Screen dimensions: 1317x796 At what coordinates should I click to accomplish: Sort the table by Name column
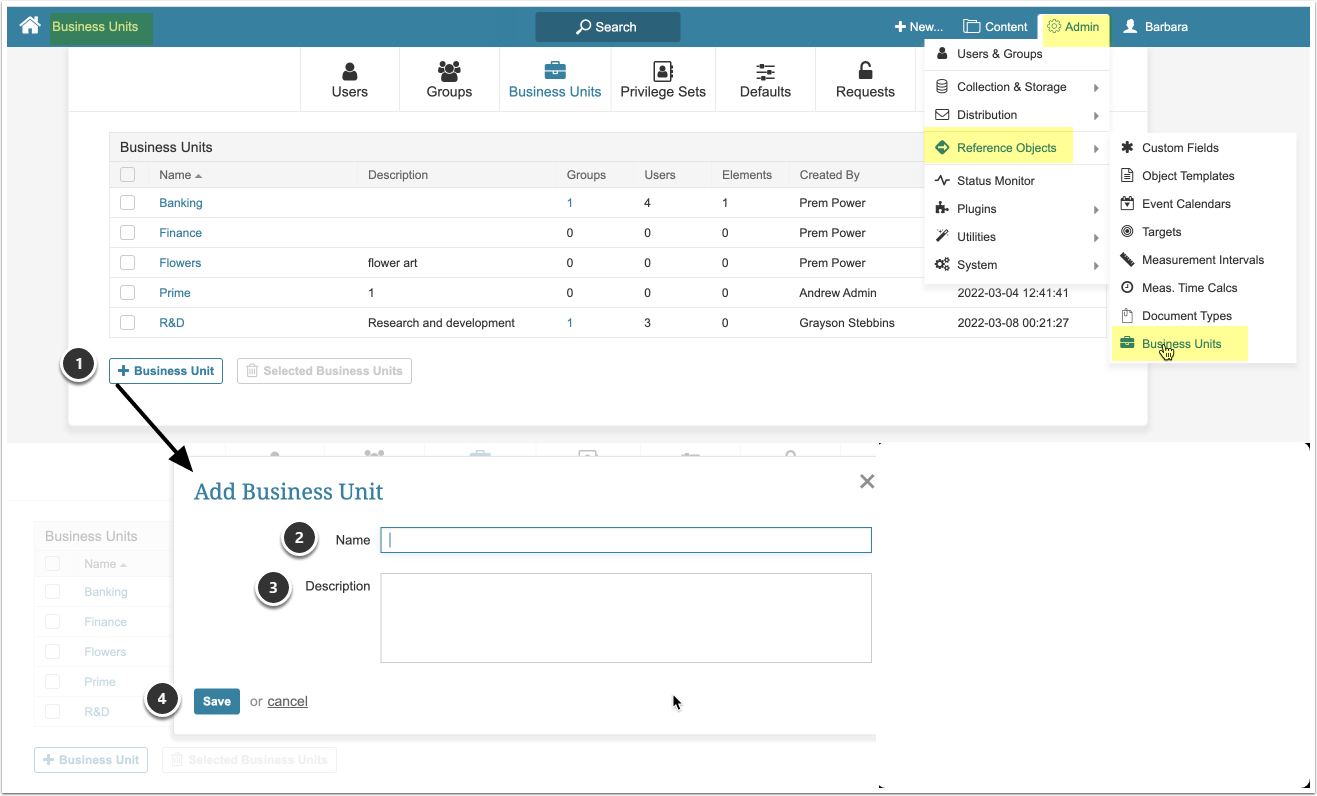click(x=175, y=175)
